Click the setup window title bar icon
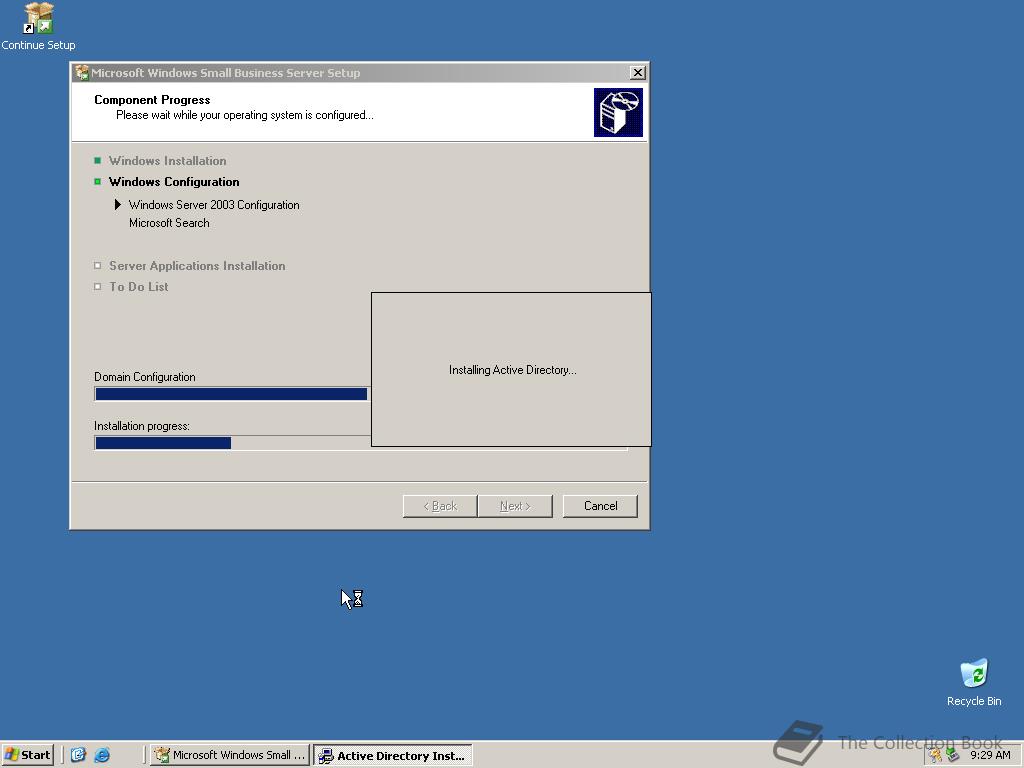 (82, 72)
